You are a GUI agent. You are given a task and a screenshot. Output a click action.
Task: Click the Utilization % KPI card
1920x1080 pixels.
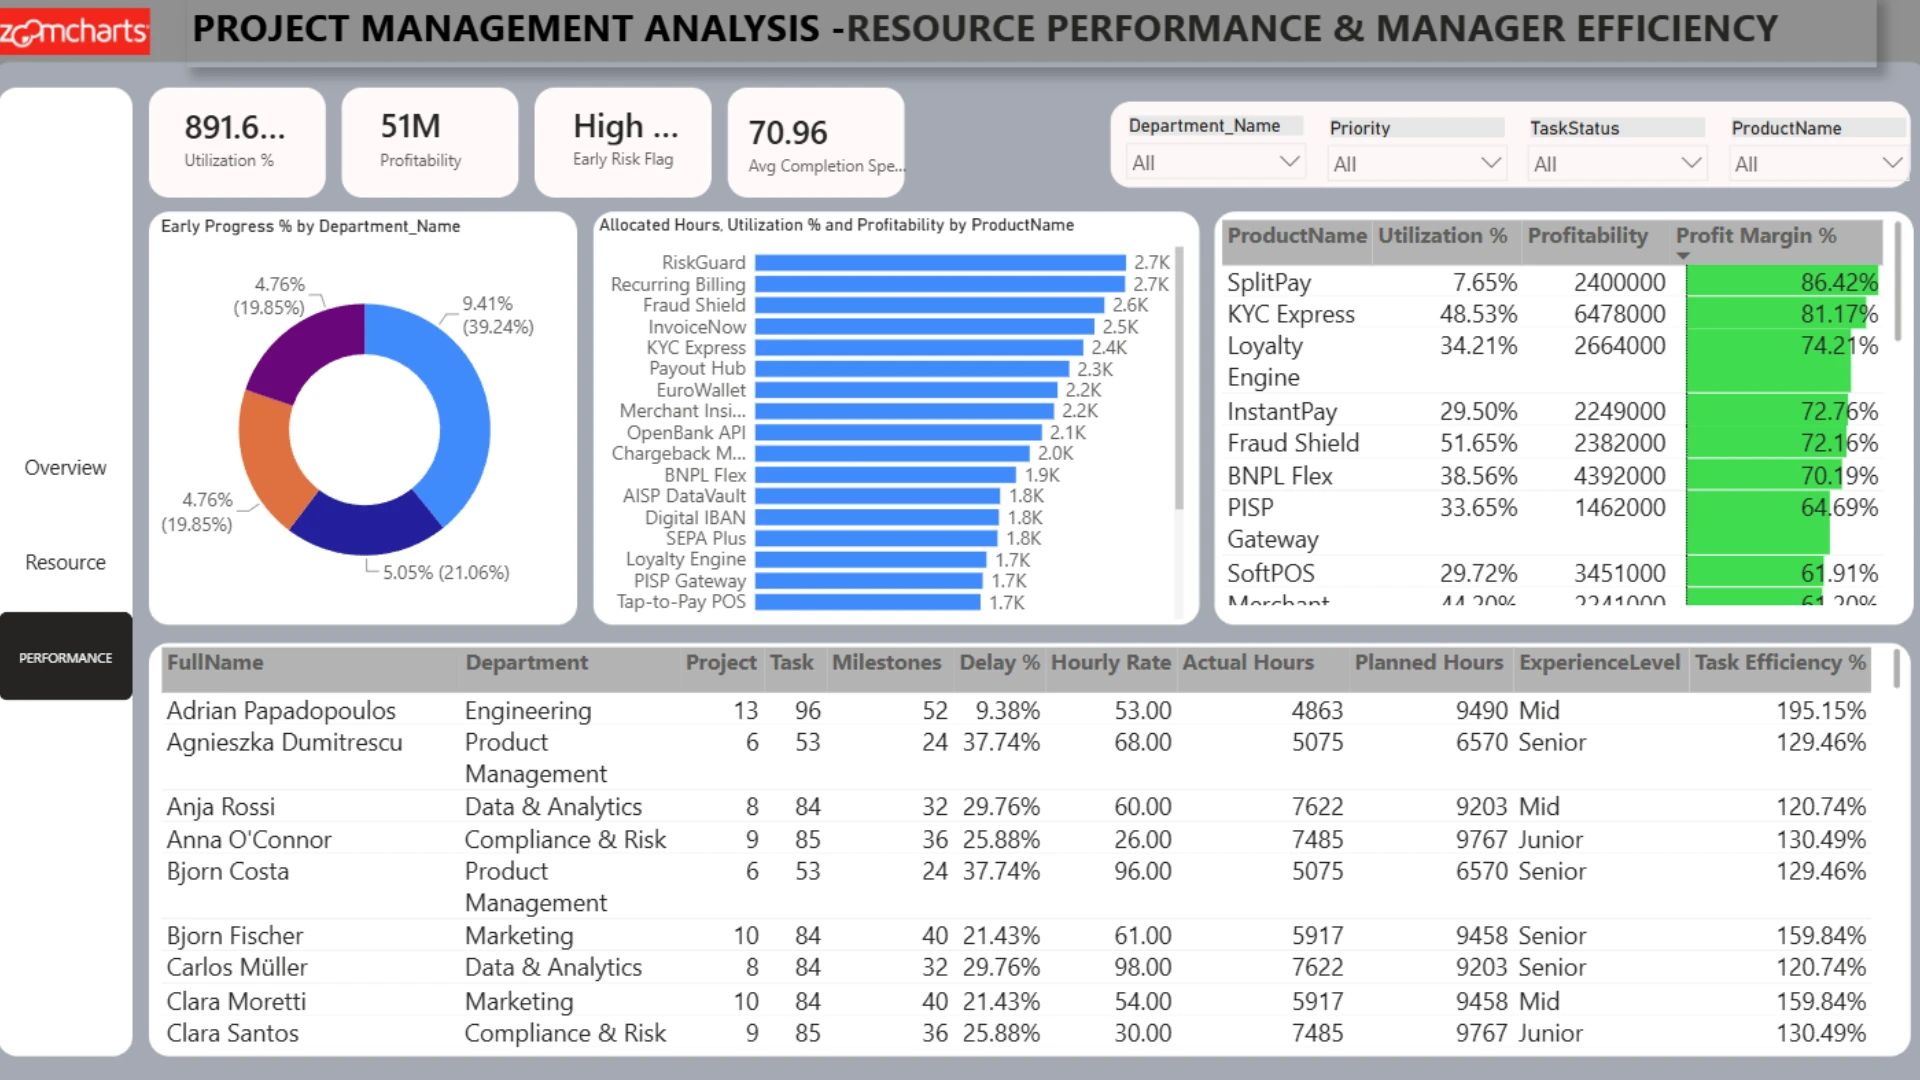coord(237,141)
